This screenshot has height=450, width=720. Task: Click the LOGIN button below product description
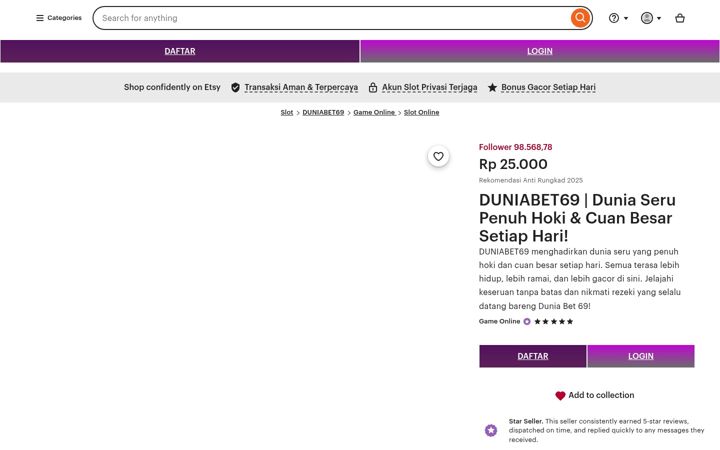pyautogui.click(x=641, y=356)
